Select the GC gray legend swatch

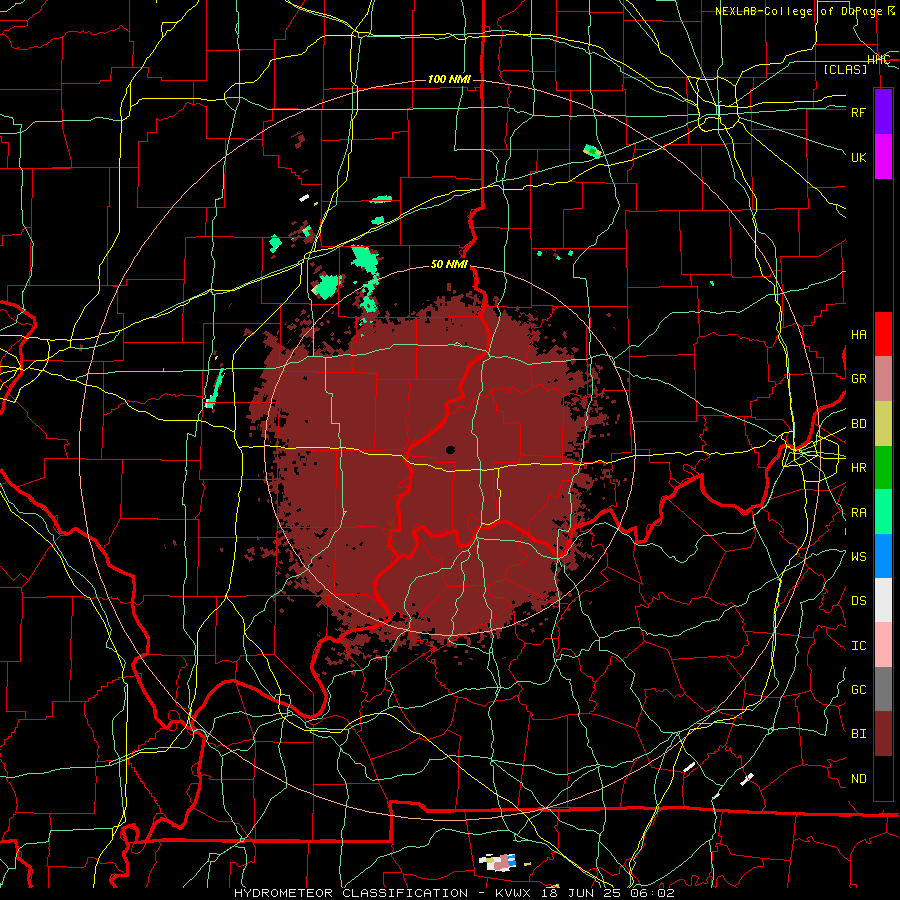click(883, 689)
